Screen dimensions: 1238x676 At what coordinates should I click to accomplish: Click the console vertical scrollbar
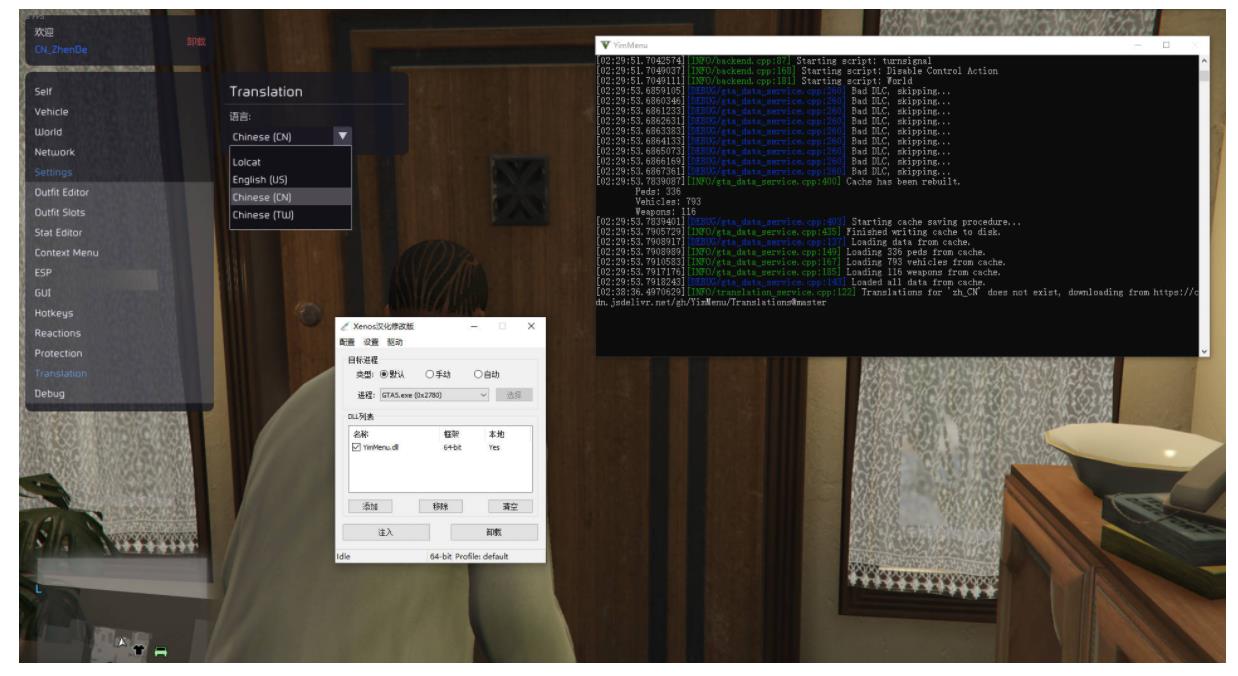(x=1203, y=200)
